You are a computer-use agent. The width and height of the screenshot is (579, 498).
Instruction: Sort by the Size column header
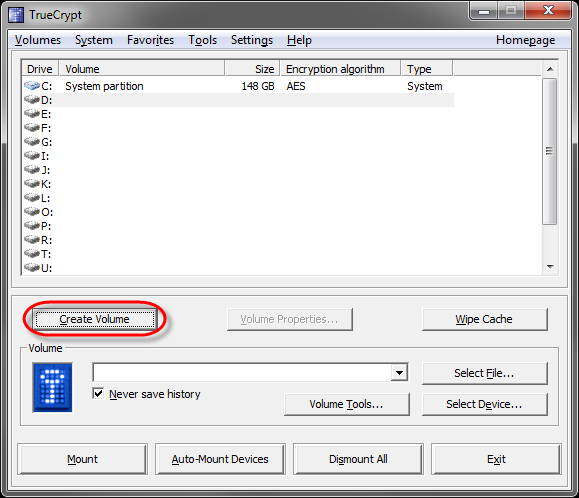pos(252,69)
